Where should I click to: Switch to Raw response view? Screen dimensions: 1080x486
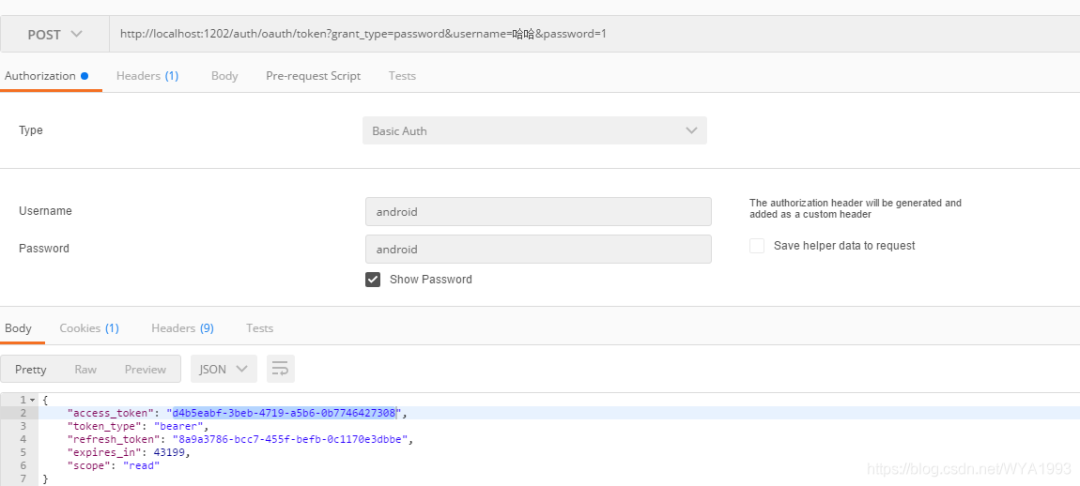tap(86, 369)
